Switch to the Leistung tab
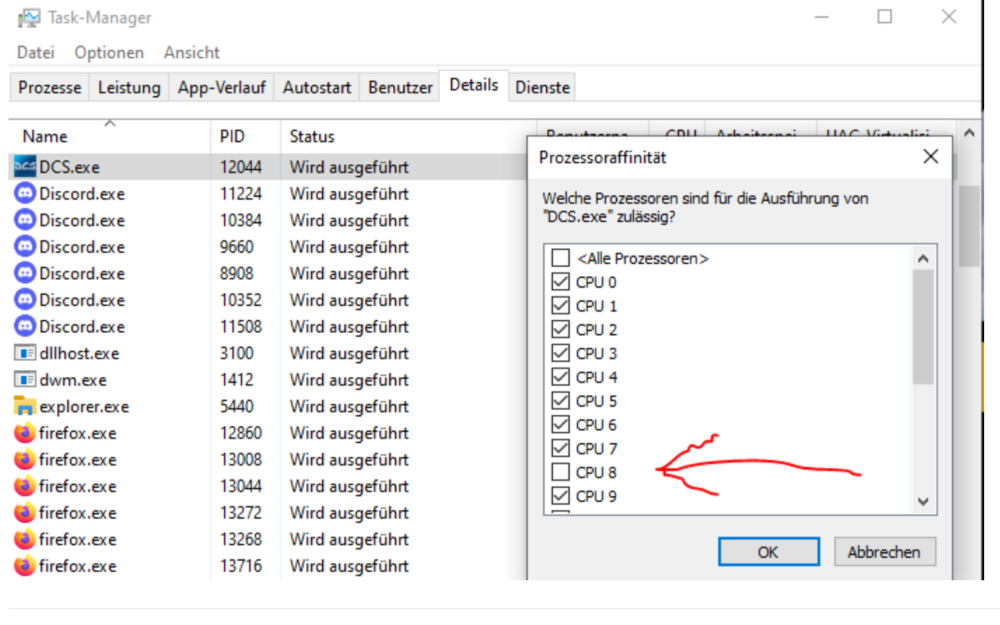The width and height of the screenshot is (1000, 625). pyautogui.click(x=129, y=87)
